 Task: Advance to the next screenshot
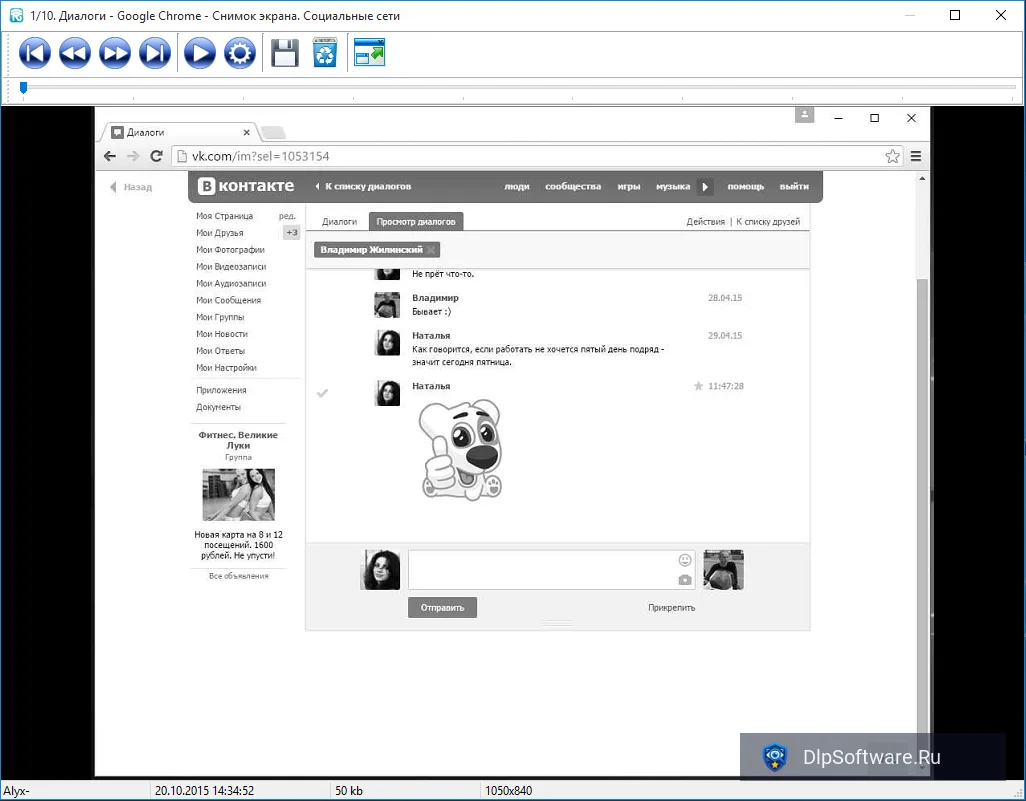[x=115, y=53]
